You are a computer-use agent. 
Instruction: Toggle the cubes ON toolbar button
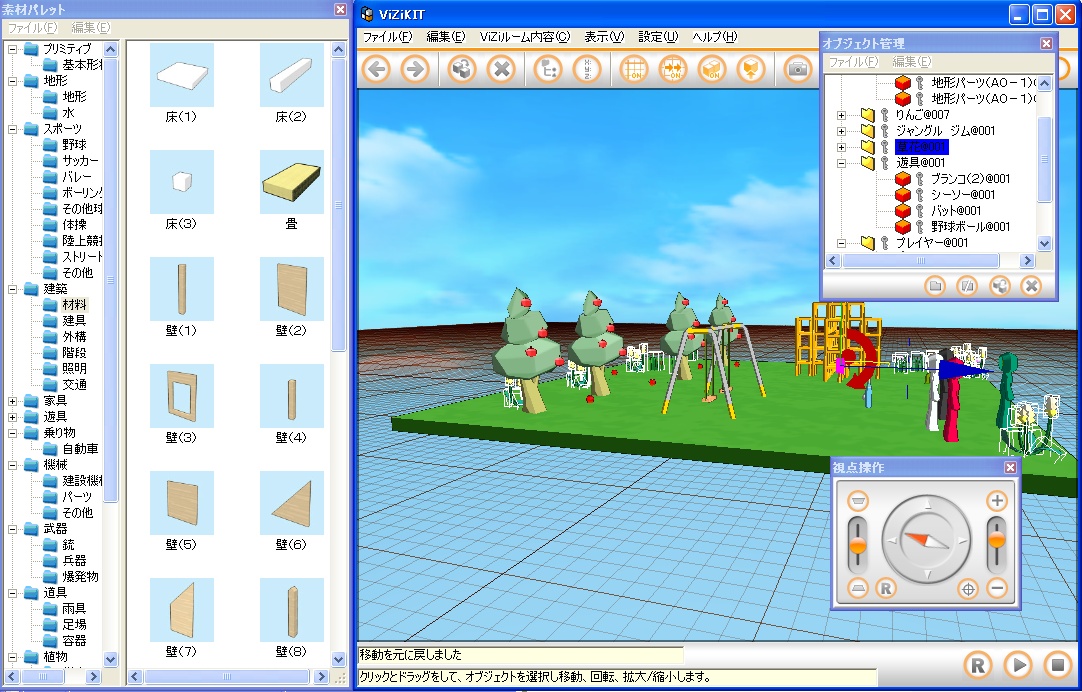(711, 69)
